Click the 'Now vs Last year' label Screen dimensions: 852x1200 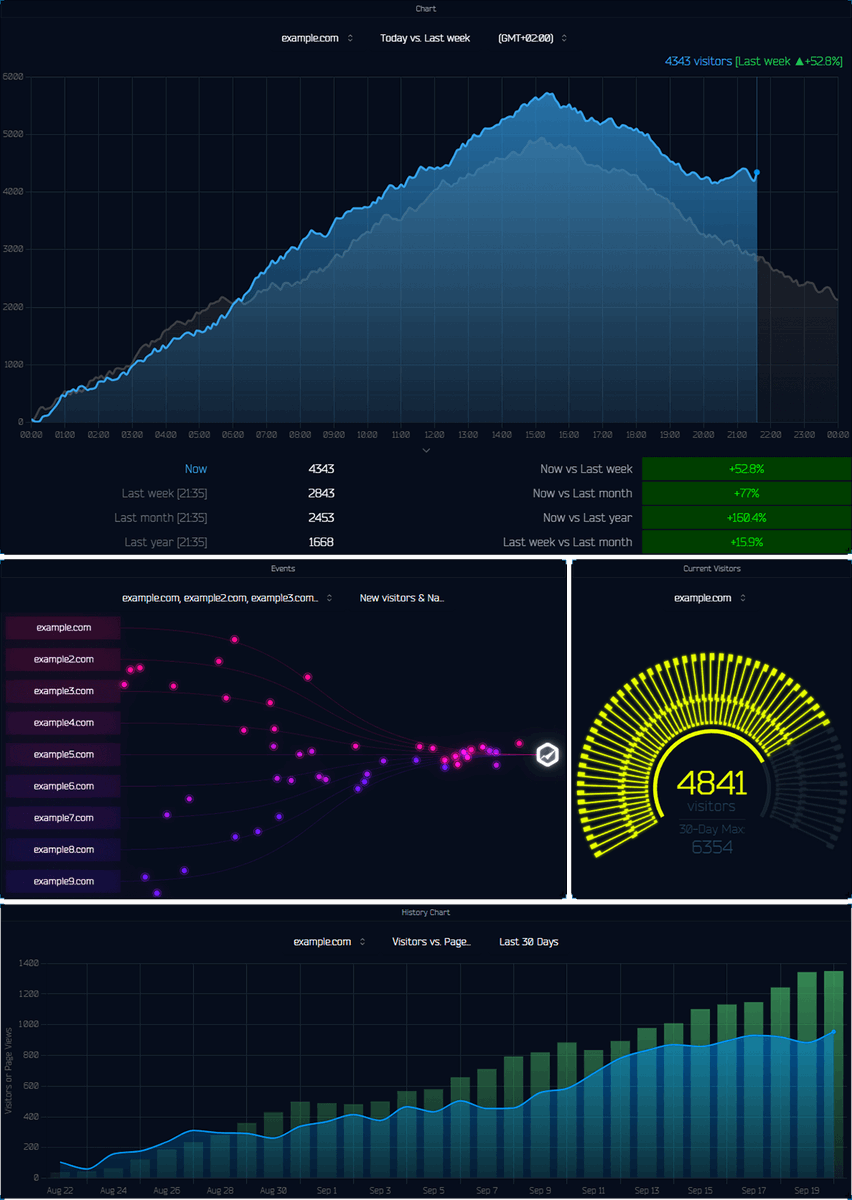585,518
